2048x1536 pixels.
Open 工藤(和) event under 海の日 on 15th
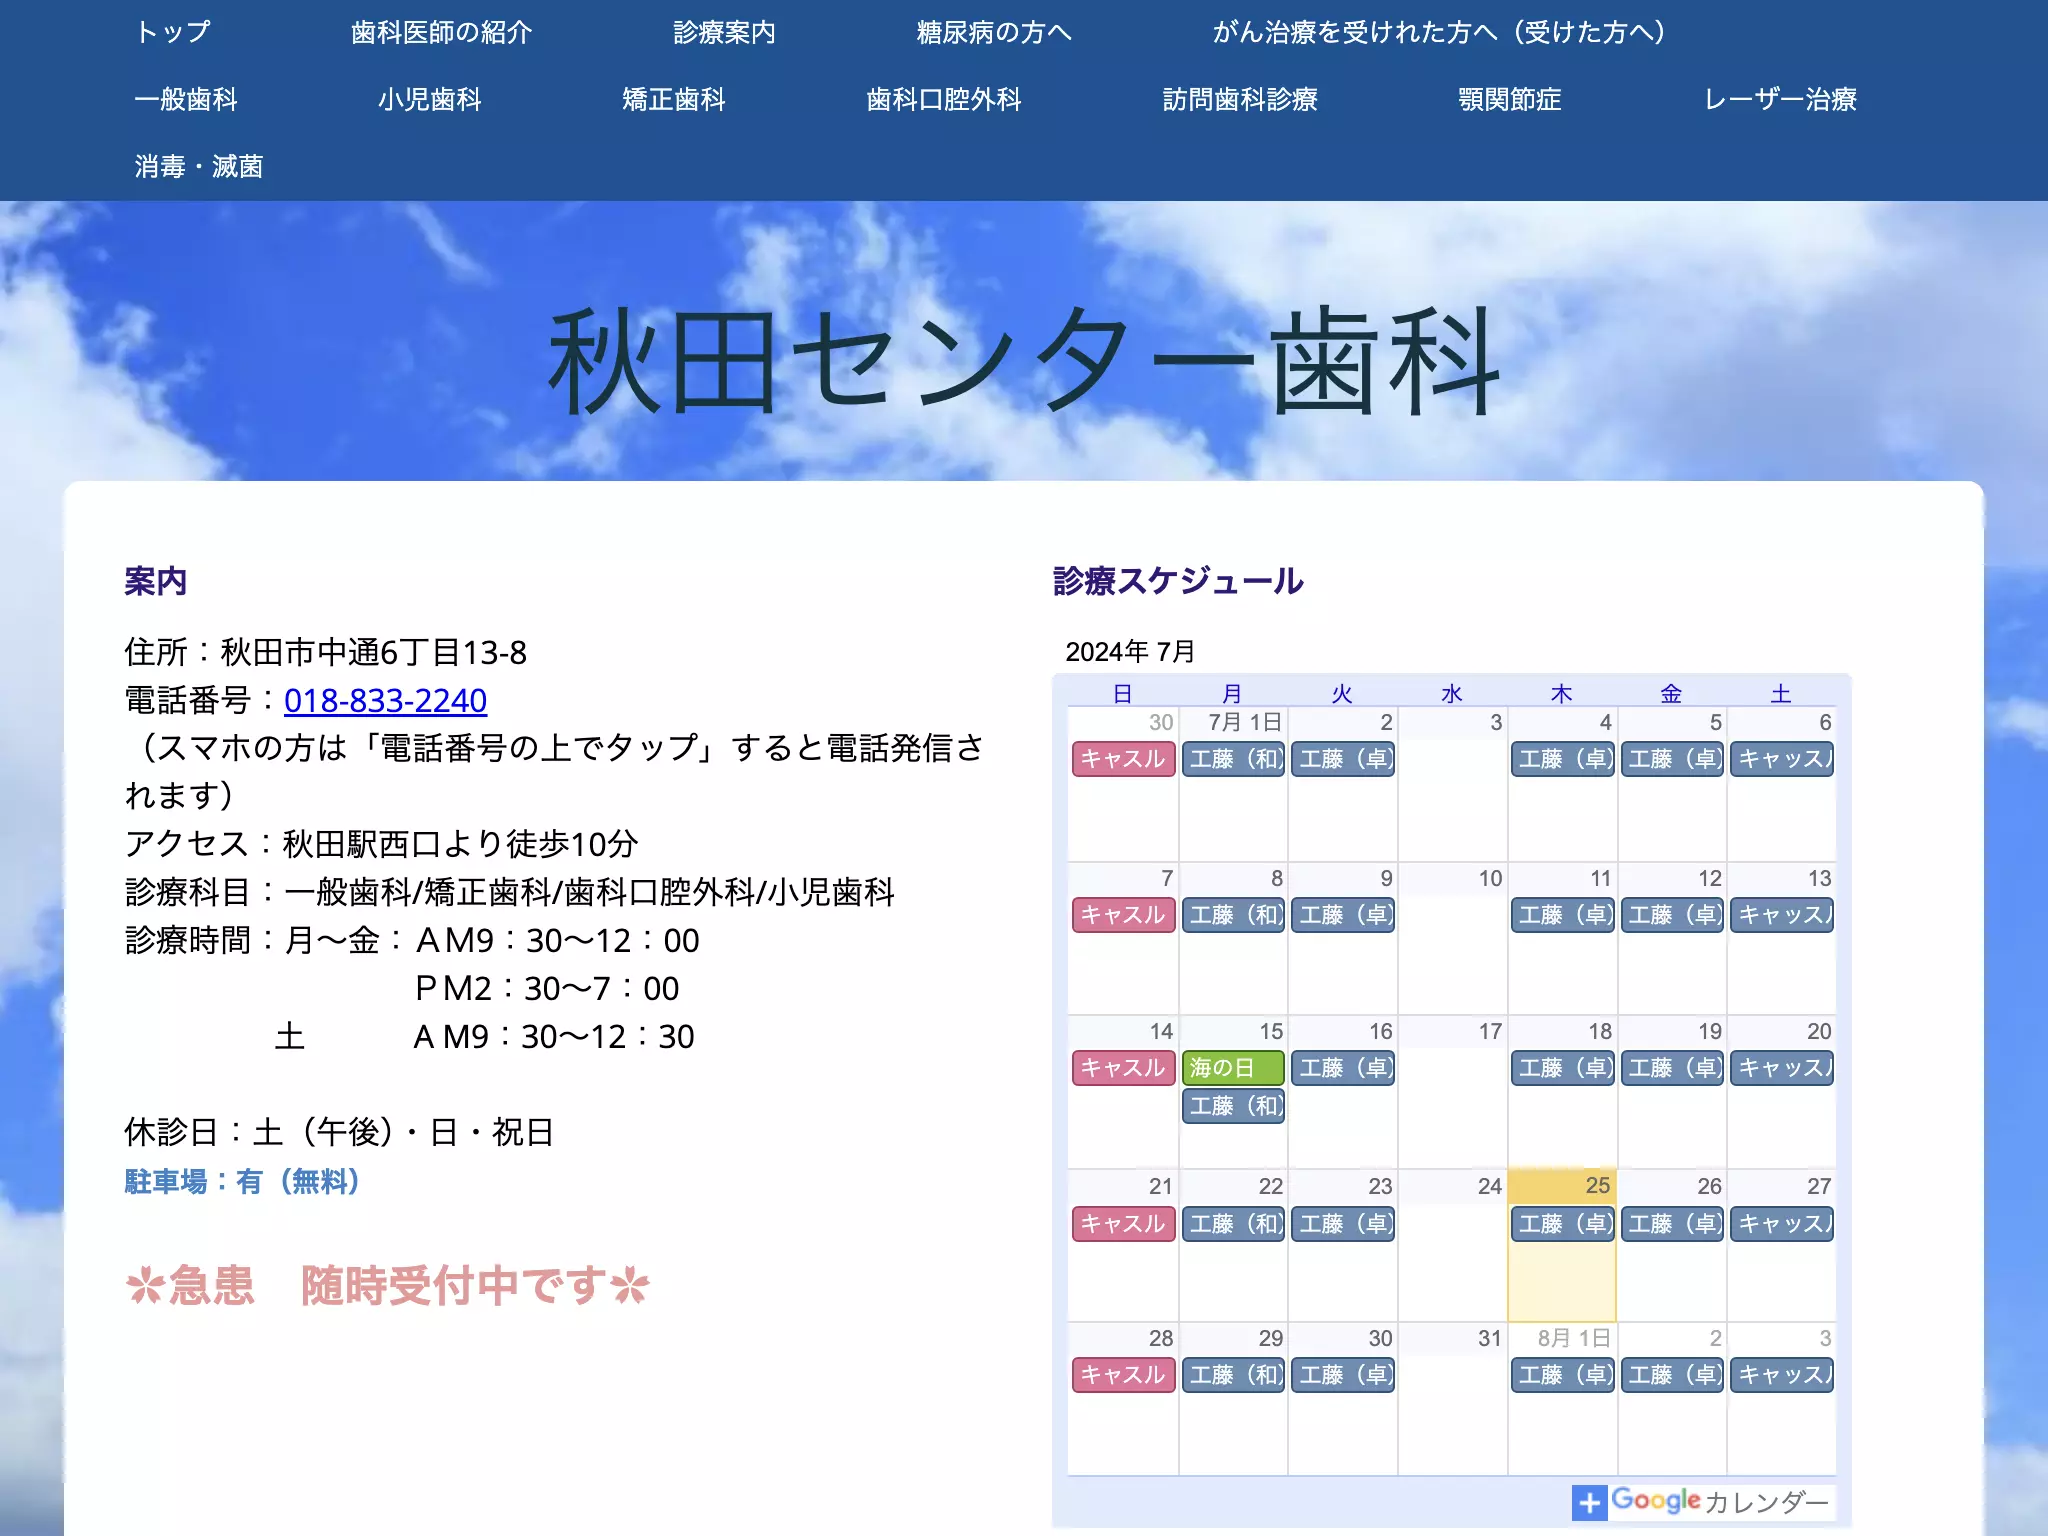click(1233, 1106)
